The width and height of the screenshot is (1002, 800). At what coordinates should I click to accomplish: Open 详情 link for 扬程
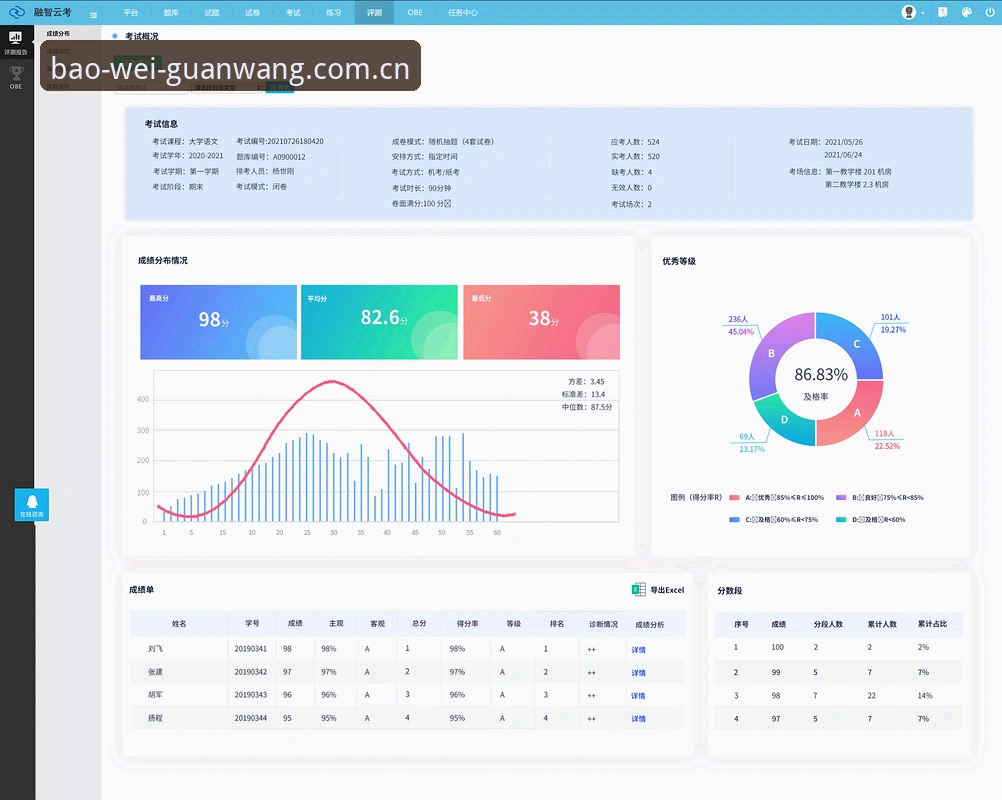pyautogui.click(x=638, y=718)
